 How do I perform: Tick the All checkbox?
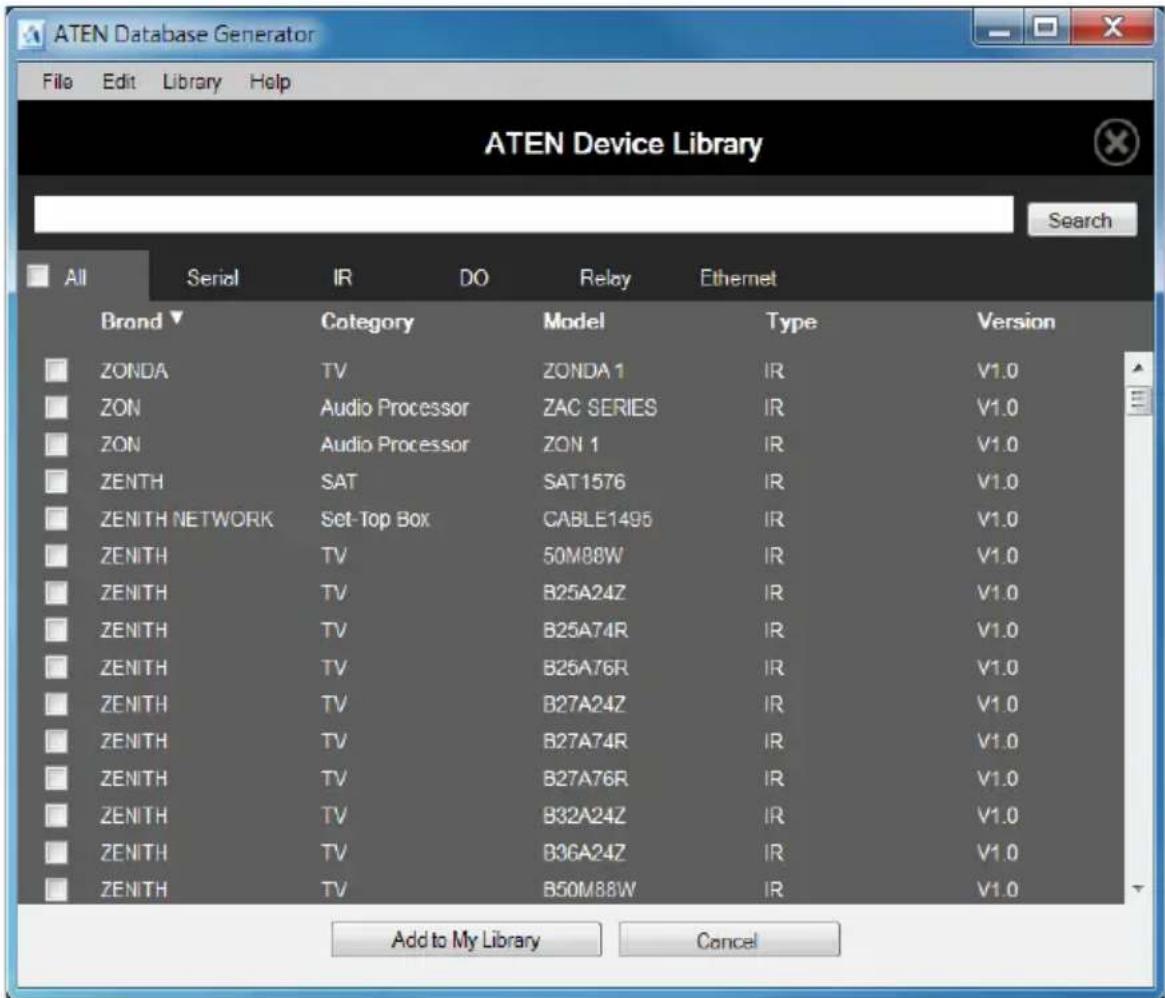click(x=37, y=276)
